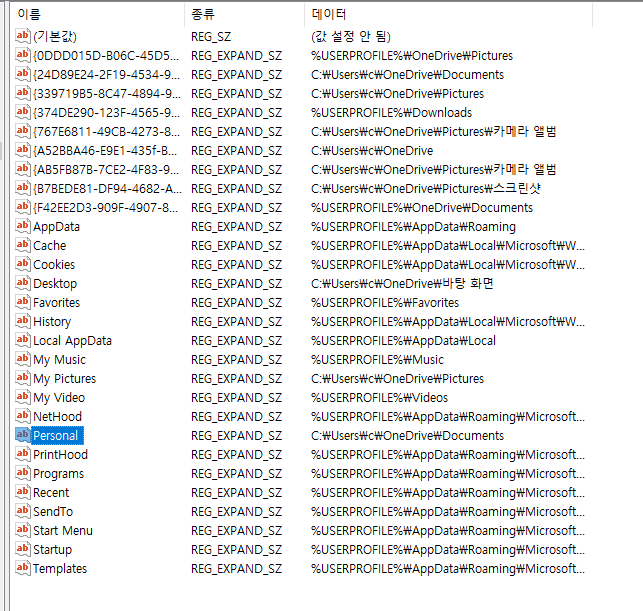
Task: Click the C:₩Users₩c₩OneDrive data cell
Action: click(372, 150)
